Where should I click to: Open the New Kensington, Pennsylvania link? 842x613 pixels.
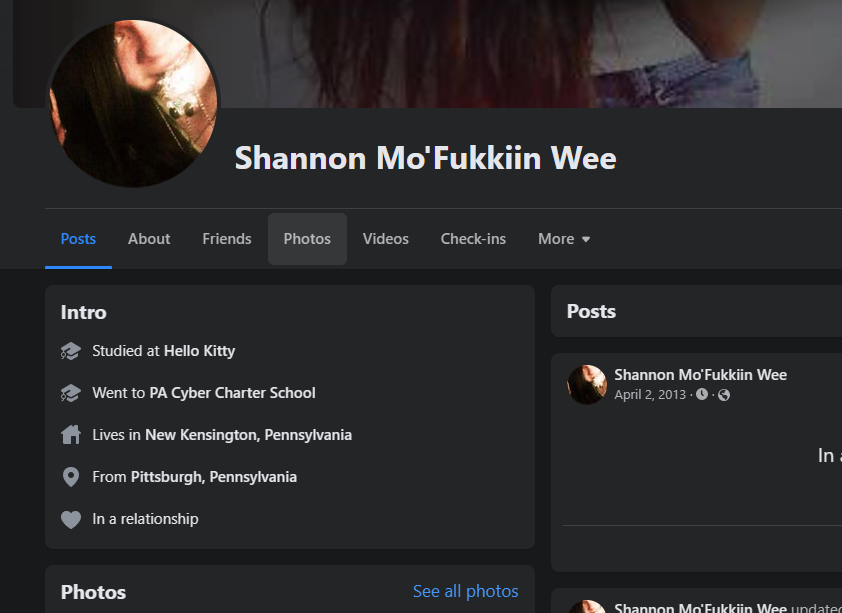coord(249,435)
